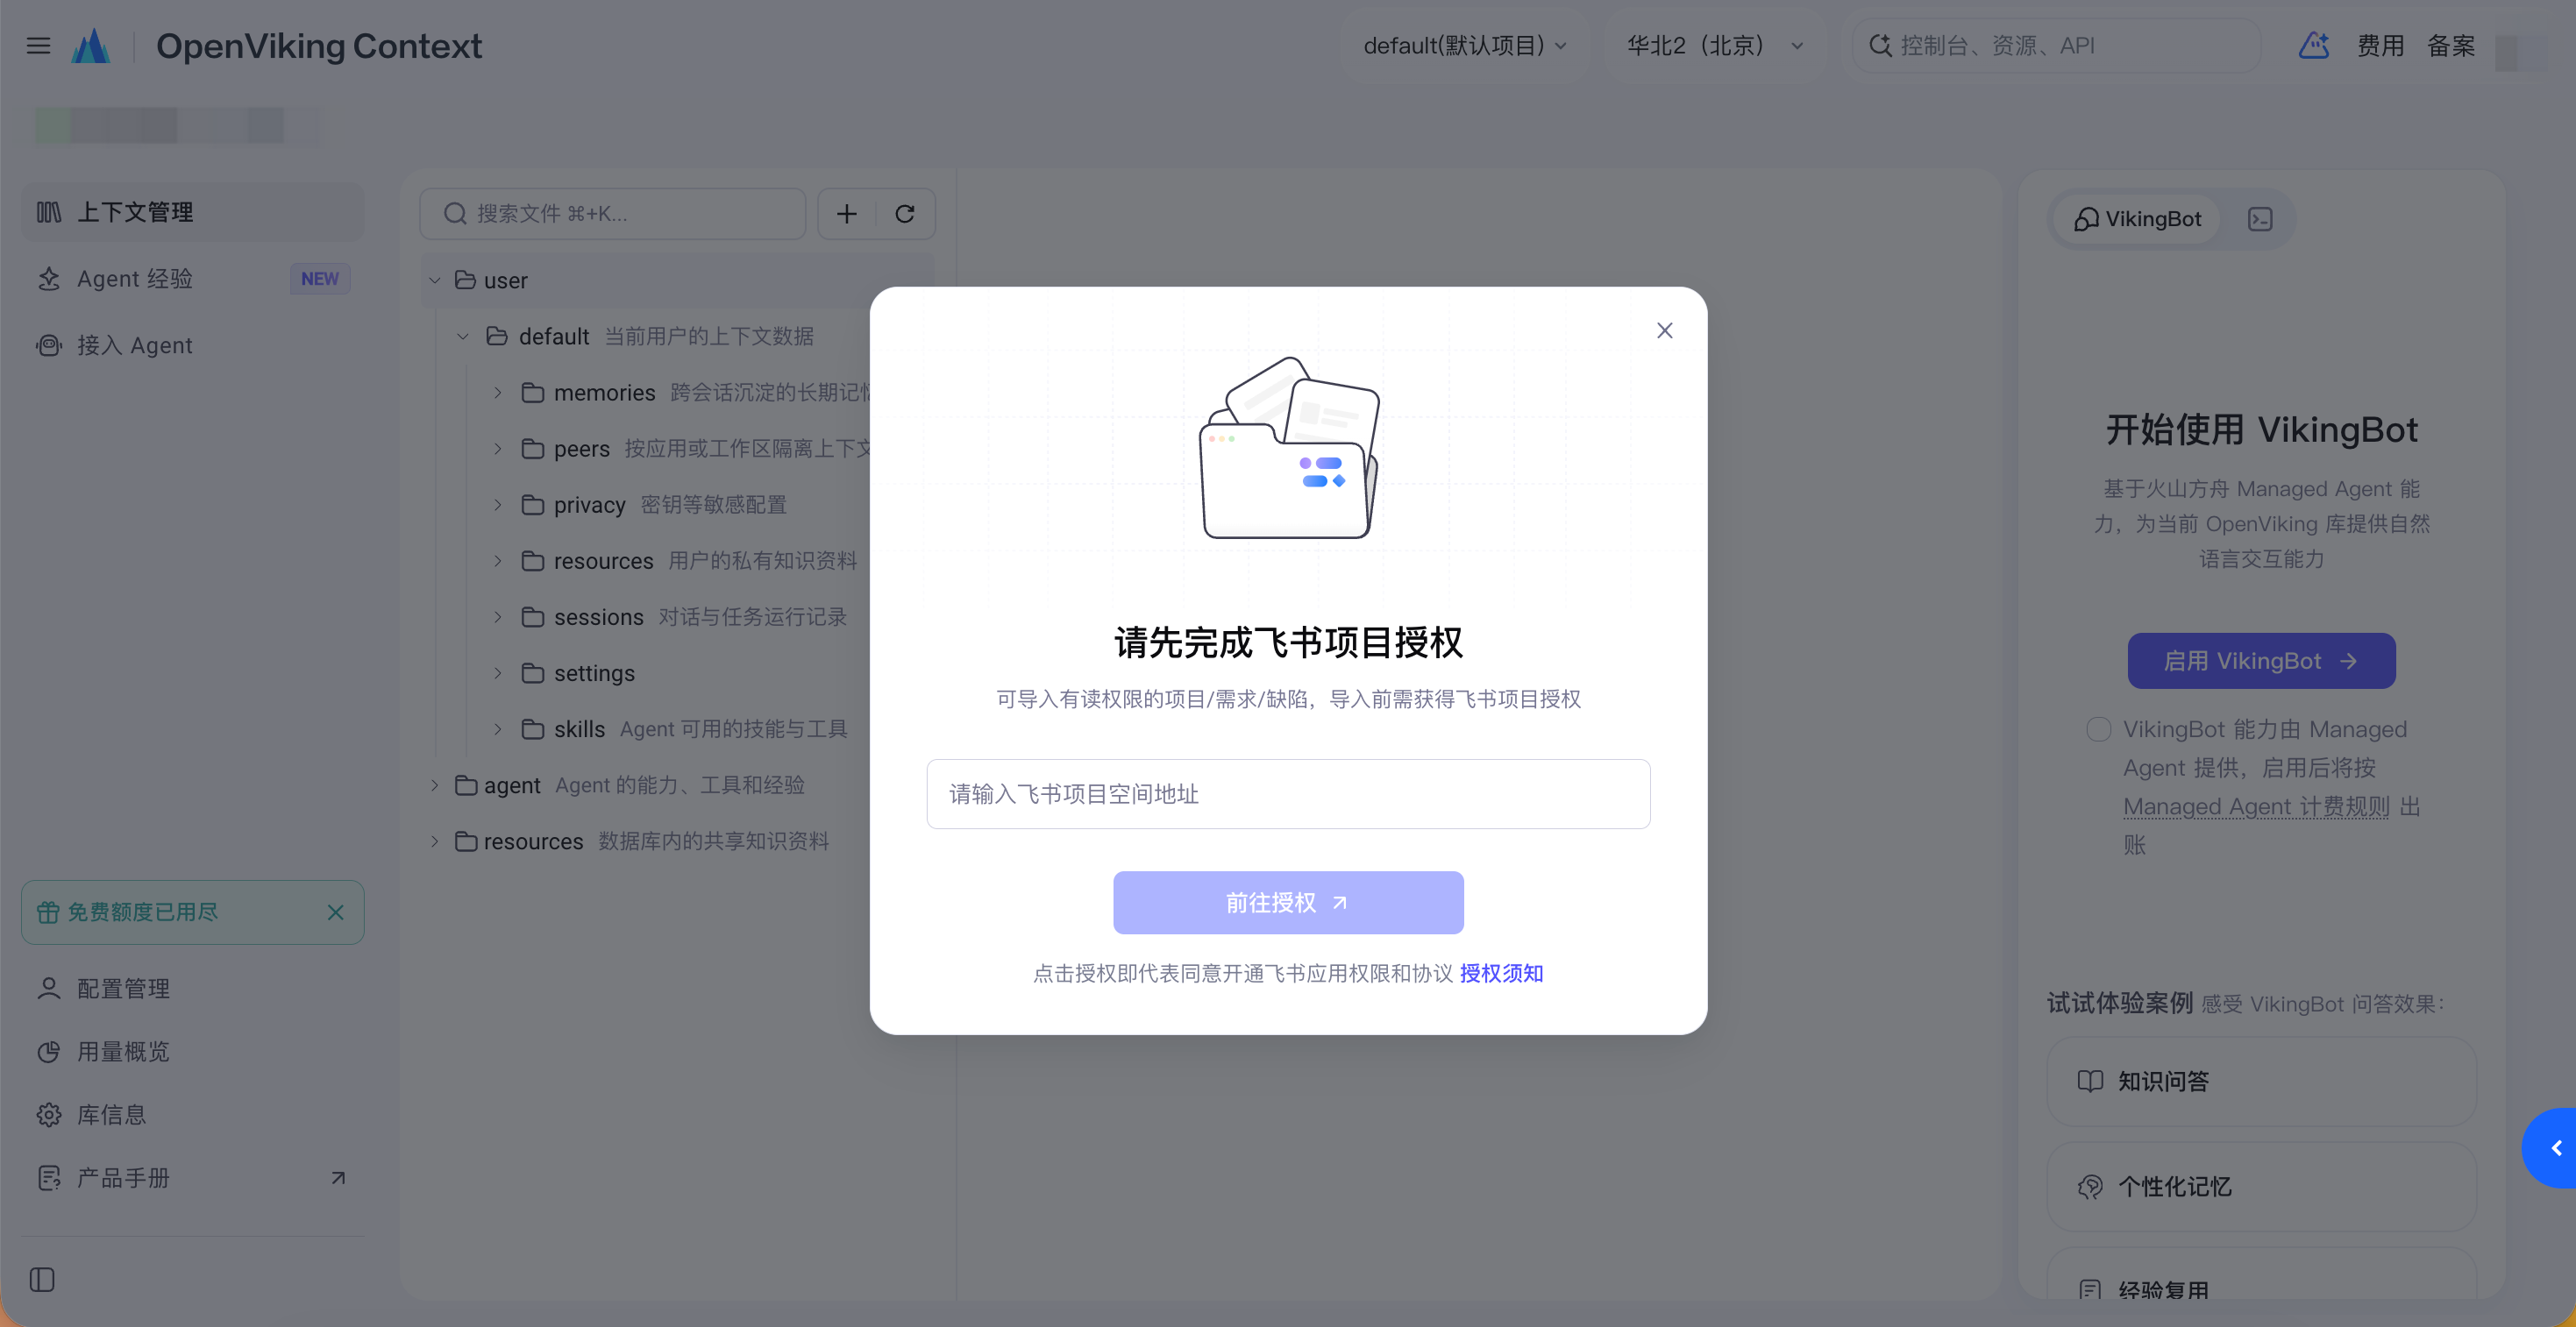Viewport: 2576px width, 1327px height.
Task: Collapse the sidebar with bottom panel icon
Action: (42, 1279)
